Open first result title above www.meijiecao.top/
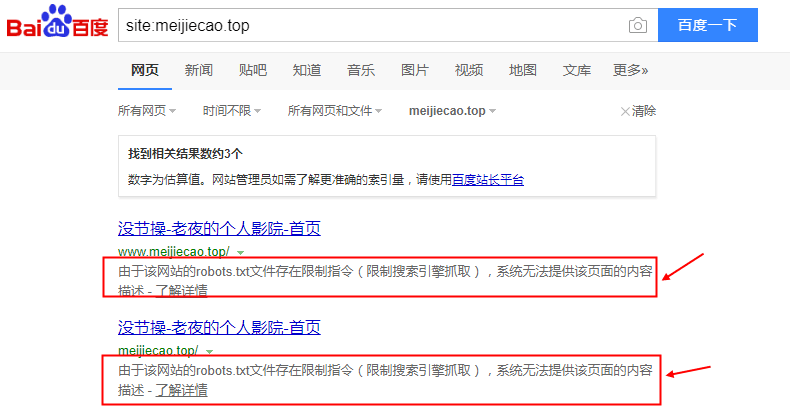 219,229
